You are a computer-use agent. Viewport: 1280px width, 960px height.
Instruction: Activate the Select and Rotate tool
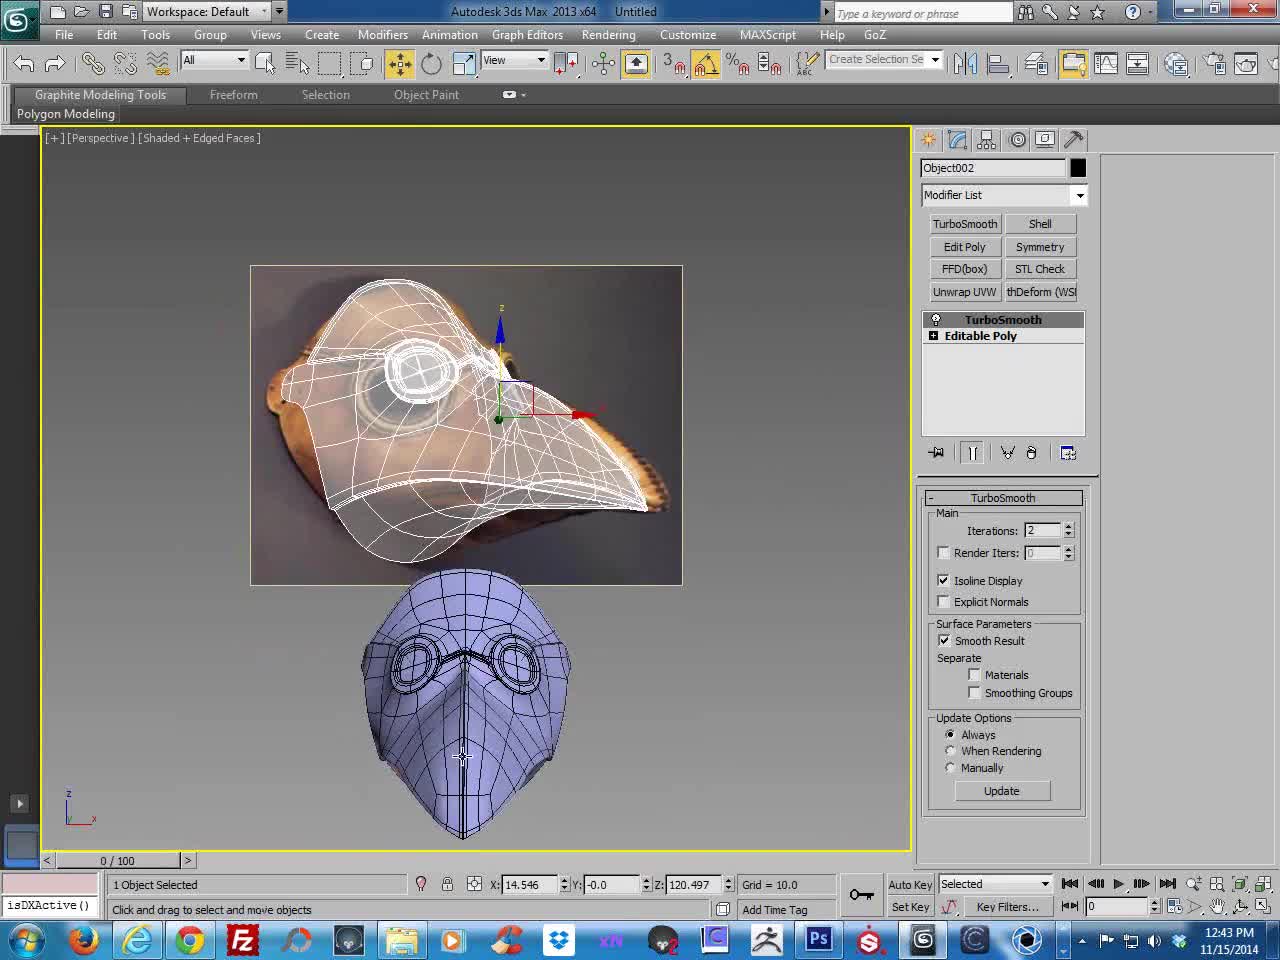(431, 64)
